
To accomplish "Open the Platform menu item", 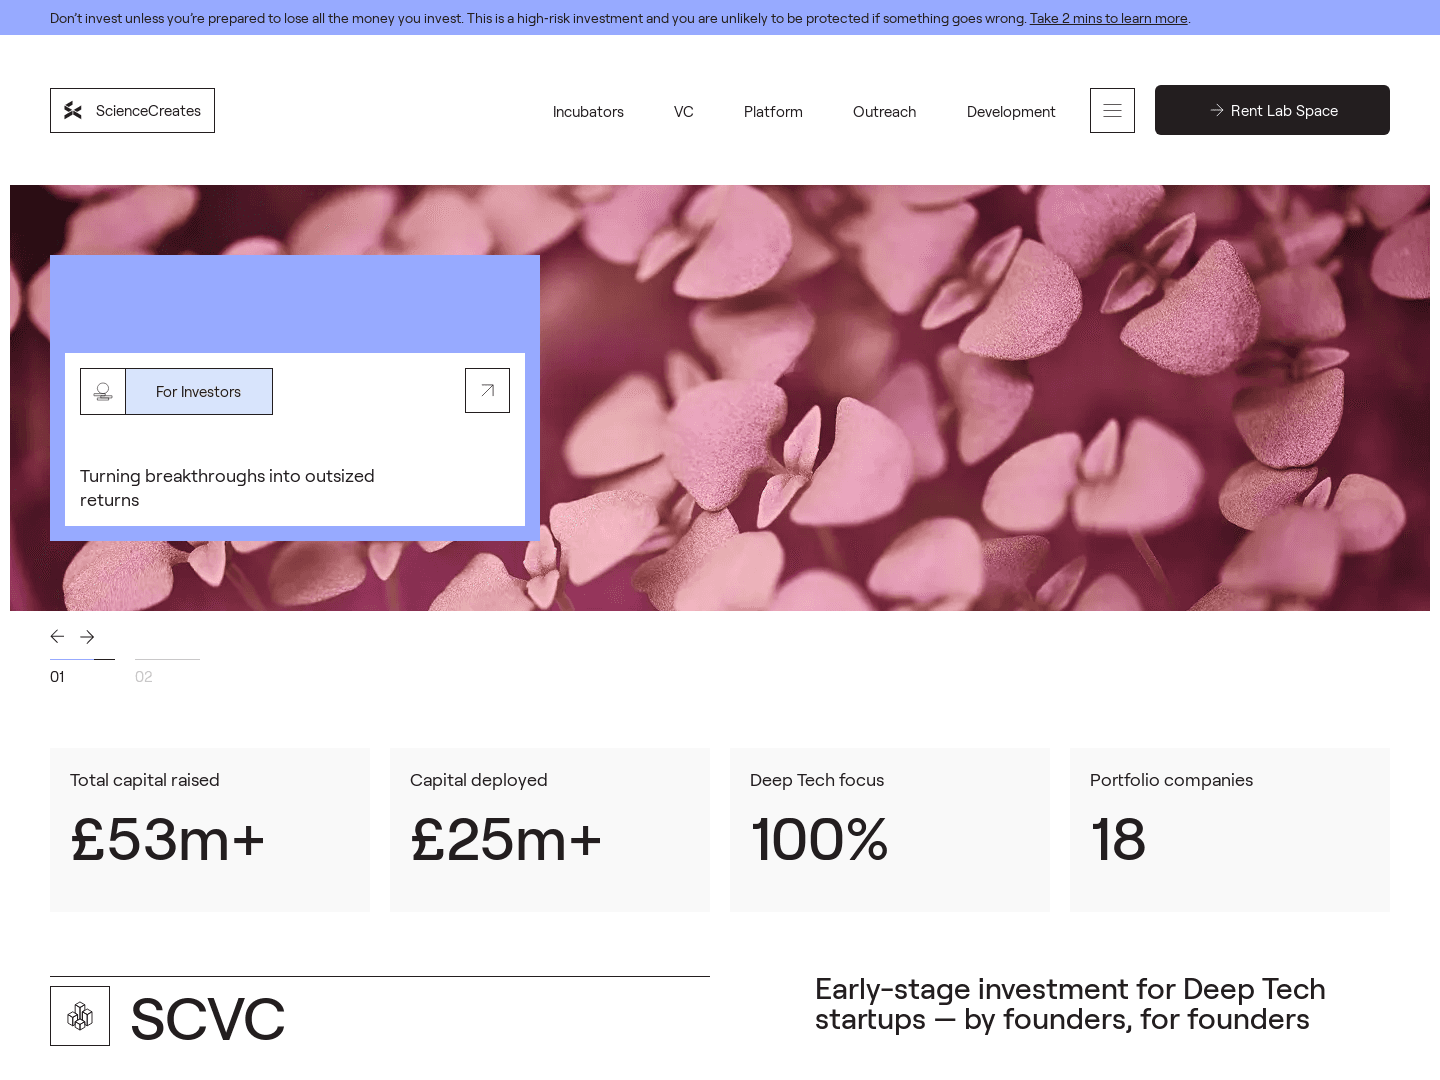I will click(773, 111).
